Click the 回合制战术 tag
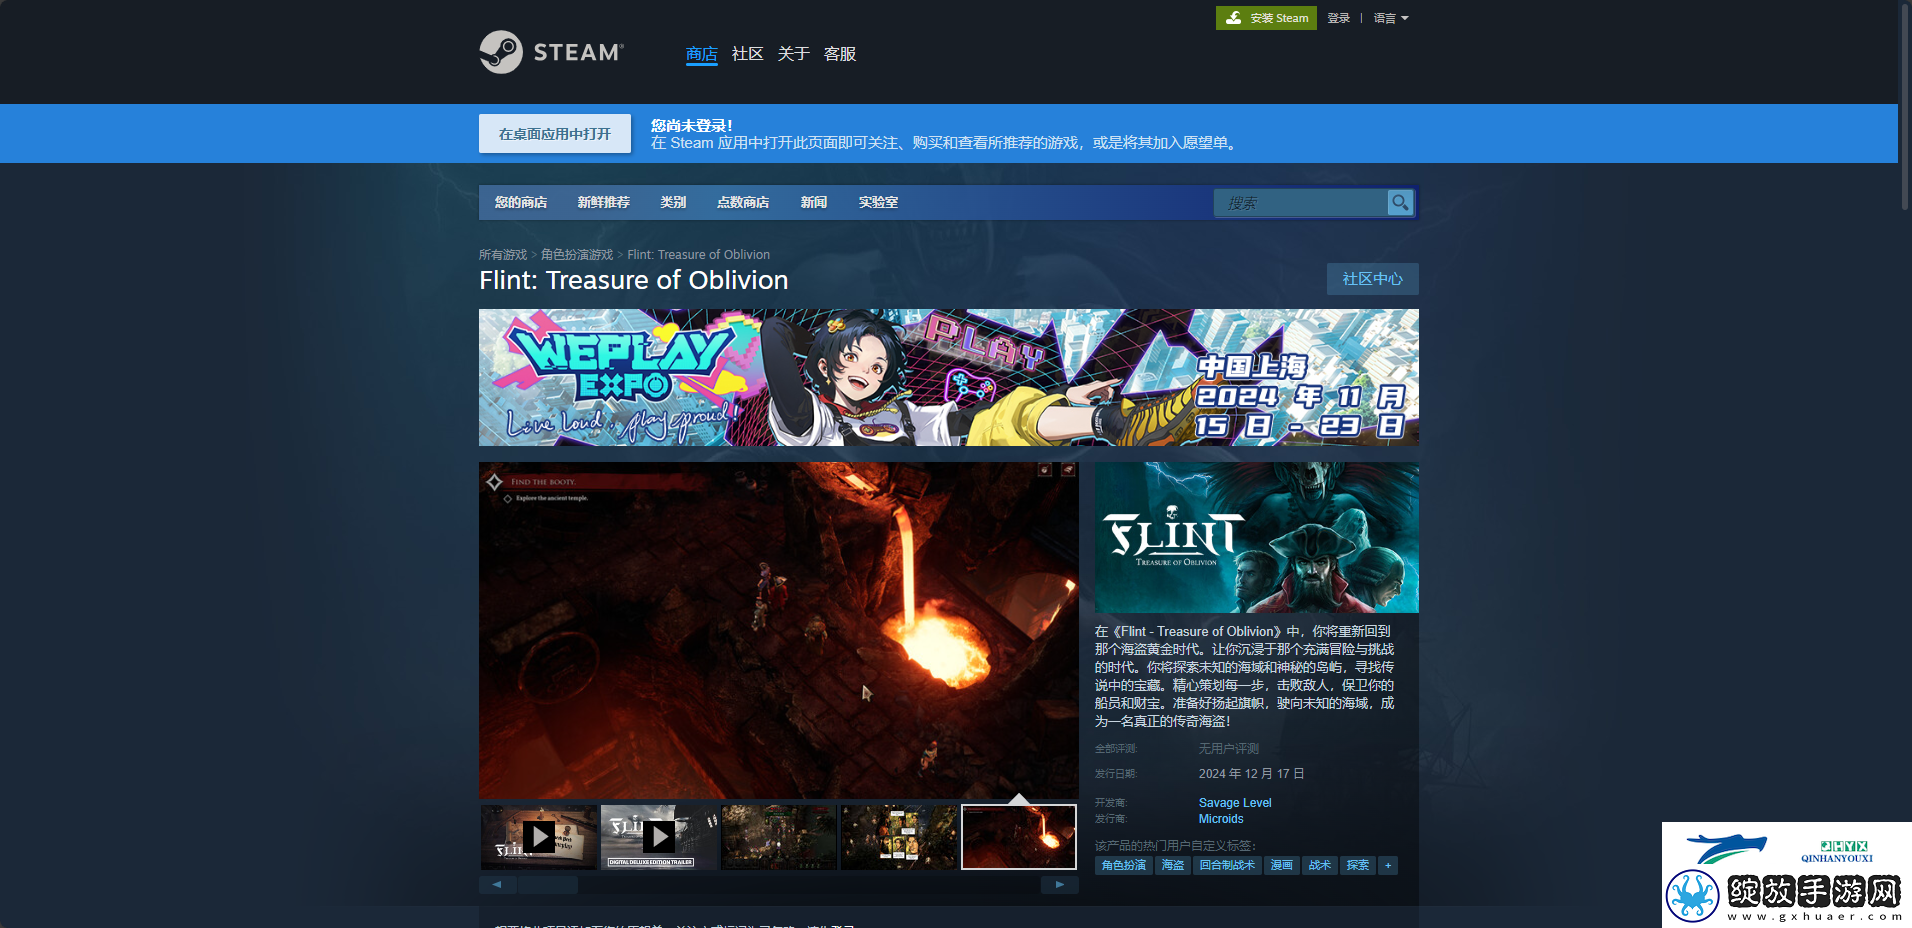 pos(1227,866)
